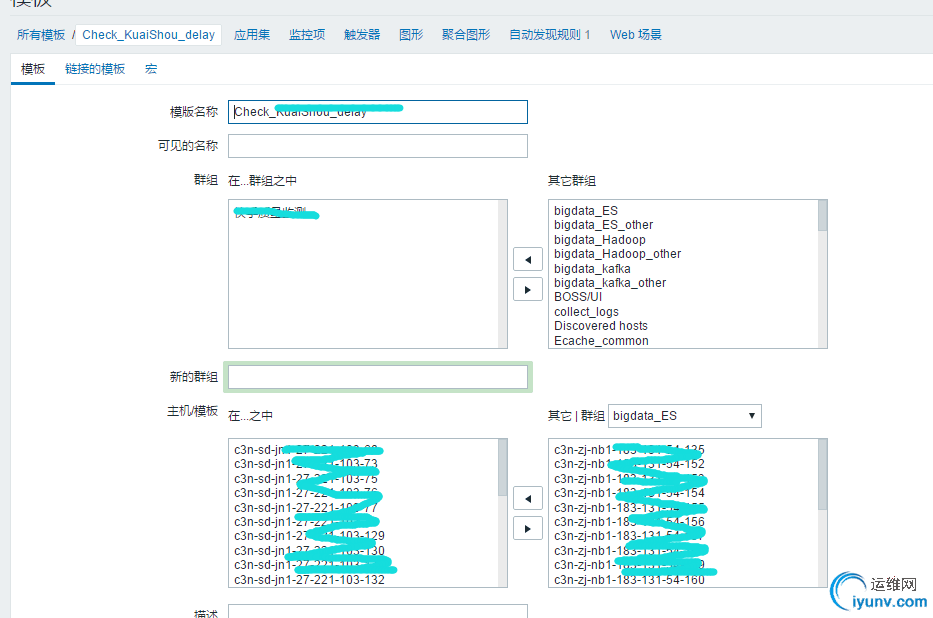Select bigdata_Hadoop_other group
This screenshot has width=933, height=618.
click(x=617, y=254)
